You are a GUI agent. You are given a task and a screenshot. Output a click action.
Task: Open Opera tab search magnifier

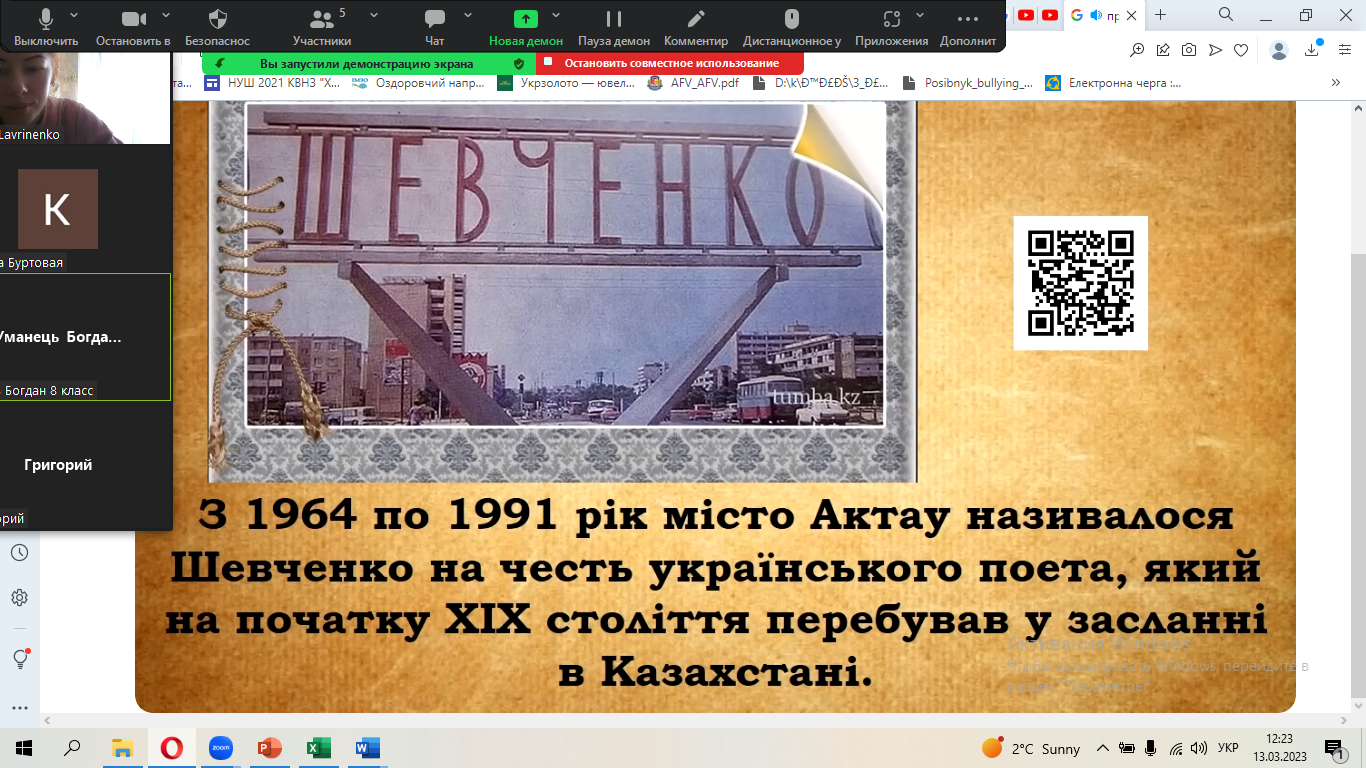1226,14
